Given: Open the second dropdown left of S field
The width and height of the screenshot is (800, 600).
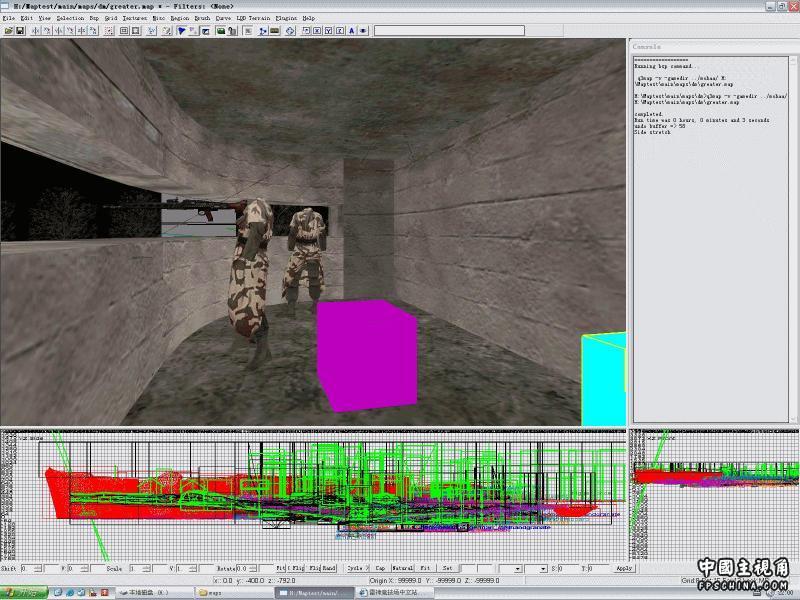Looking at the screenshot, I should pyautogui.click(x=537, y=568).
